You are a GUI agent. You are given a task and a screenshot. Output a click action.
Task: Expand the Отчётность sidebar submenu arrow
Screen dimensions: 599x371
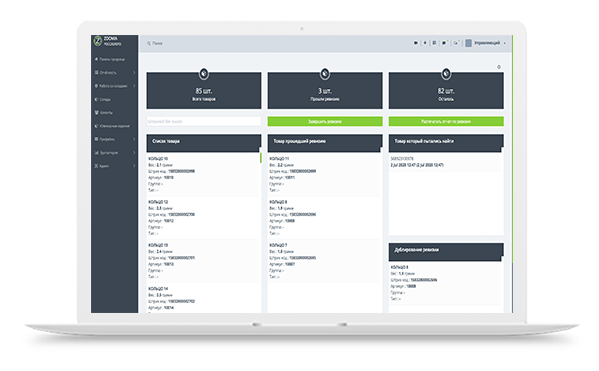tap(134, 73)
